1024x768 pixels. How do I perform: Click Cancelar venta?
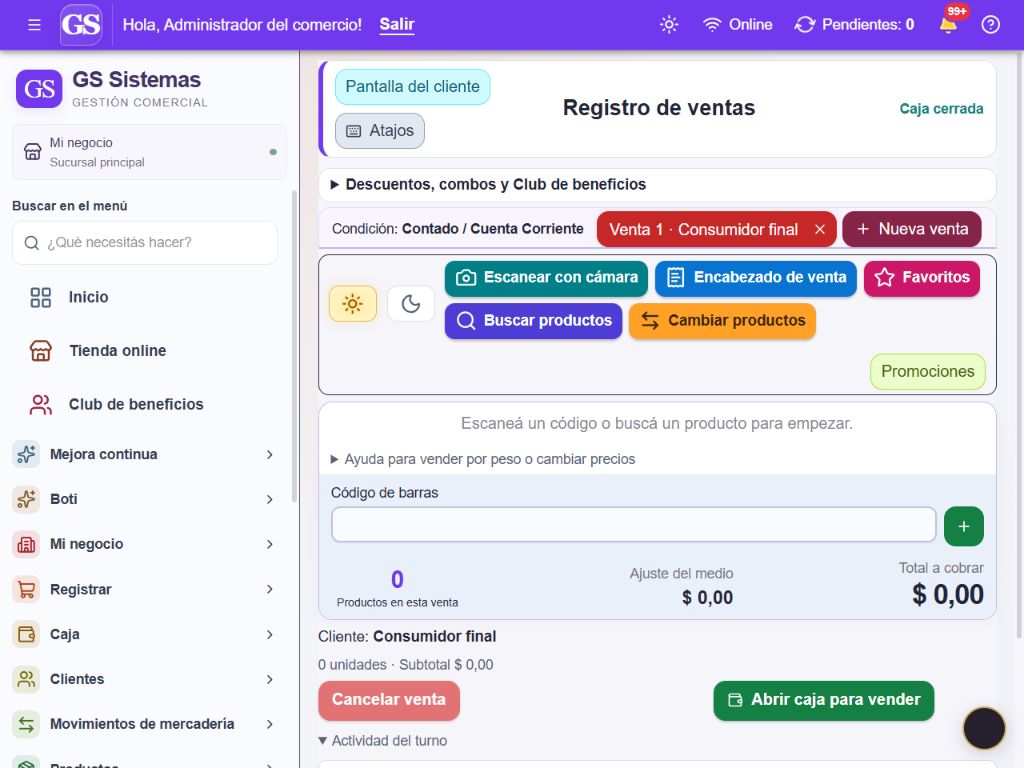pyautogui.click(x=389, y=701)
